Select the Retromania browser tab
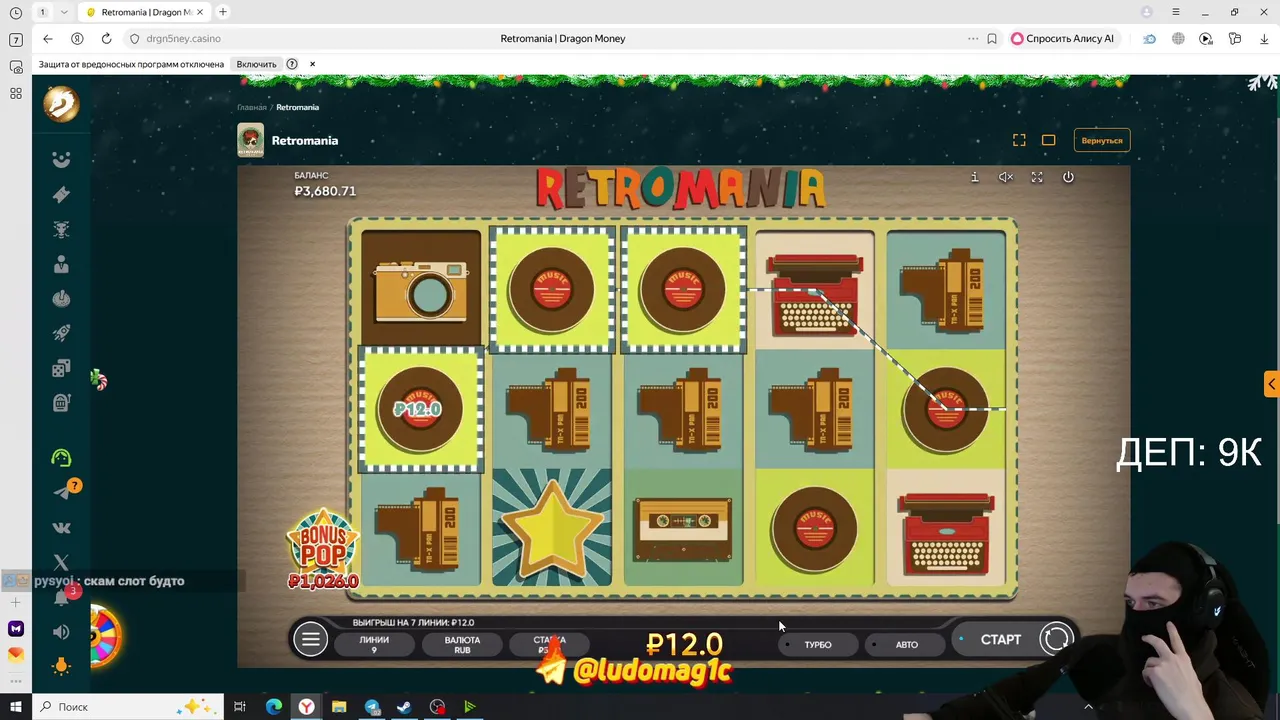Image resolution: width=1280 pixels, height=720 pixels. (x=144, y=12)
